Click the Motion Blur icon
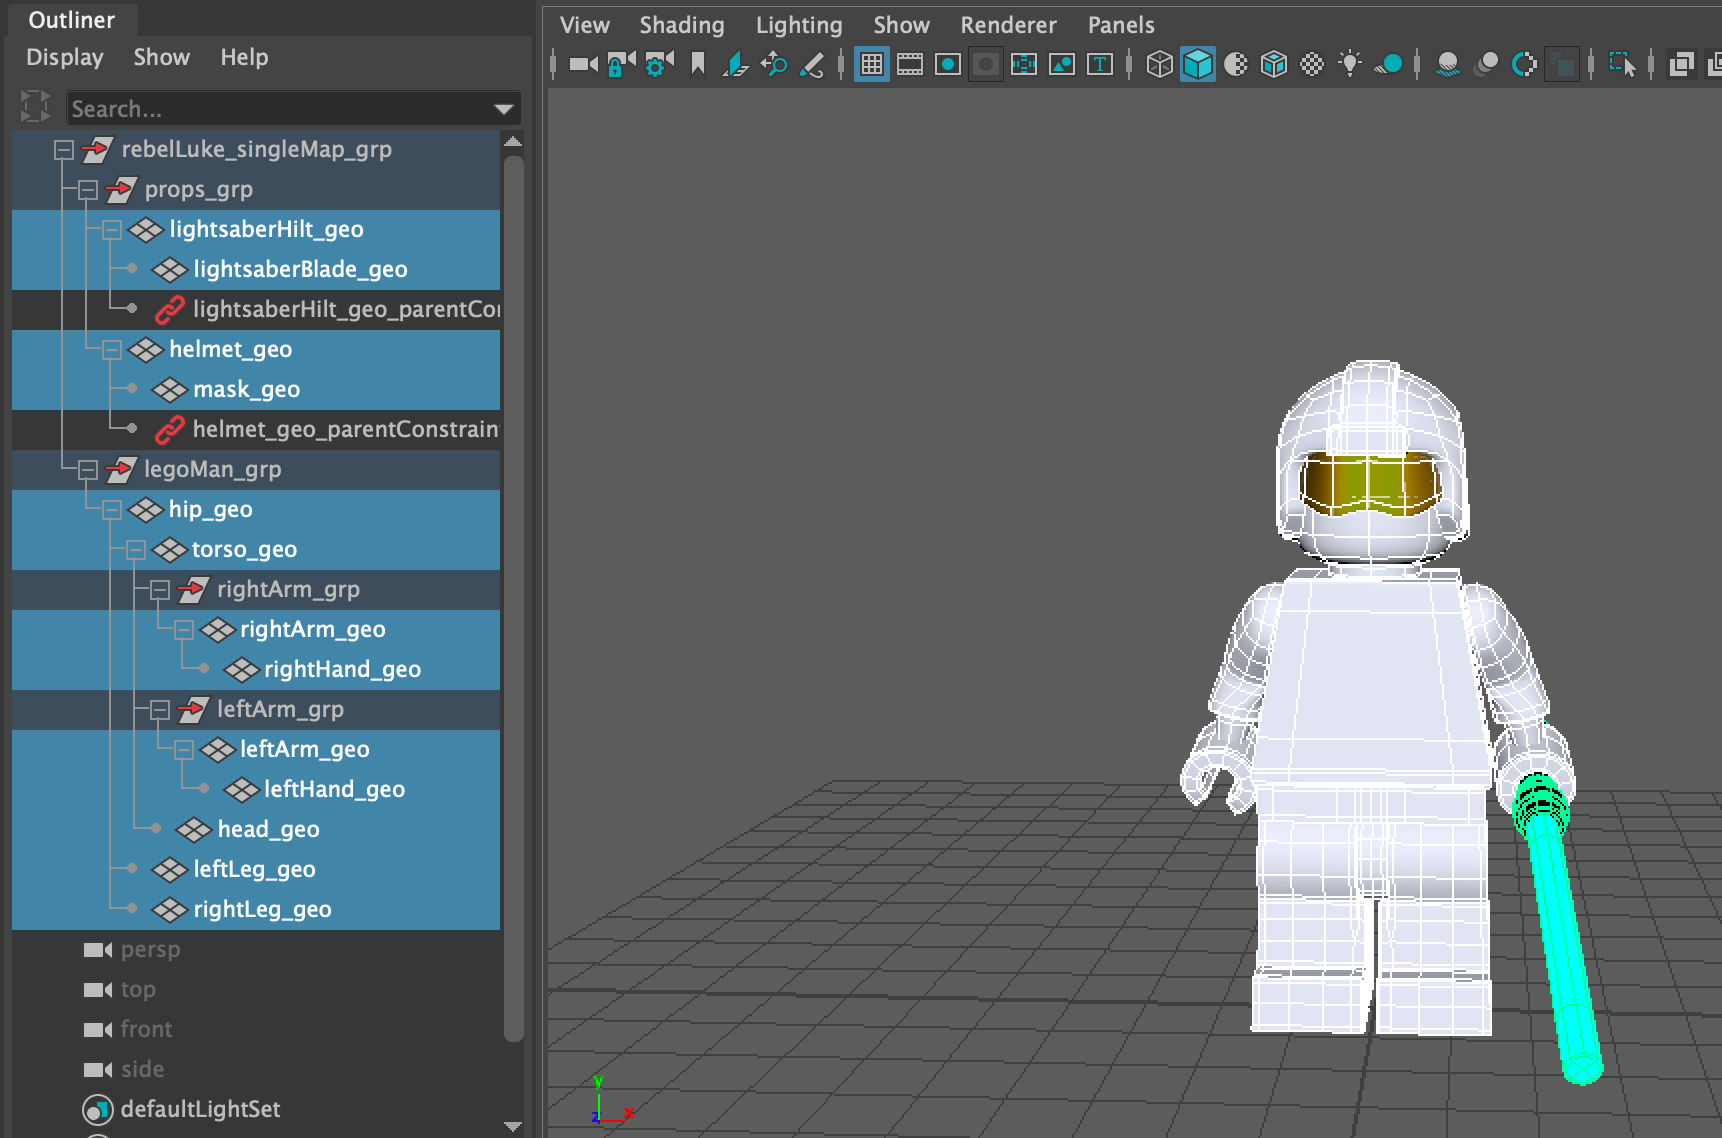Image resolution: width=1722 pixels, height=1138 pixels. click(x=1486, y=65)
